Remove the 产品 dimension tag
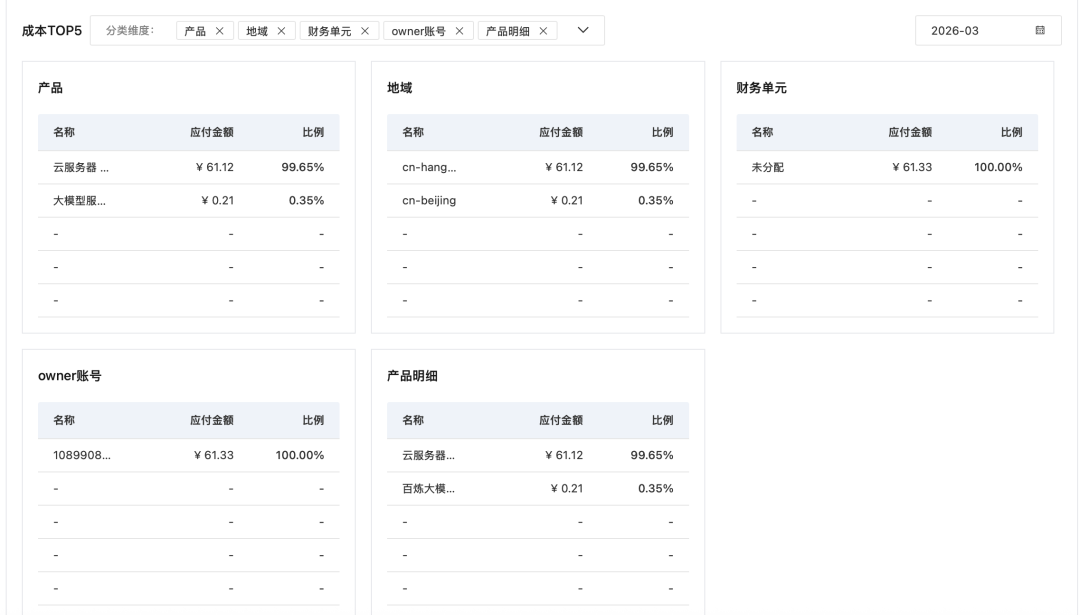 [x=219, y=31]
